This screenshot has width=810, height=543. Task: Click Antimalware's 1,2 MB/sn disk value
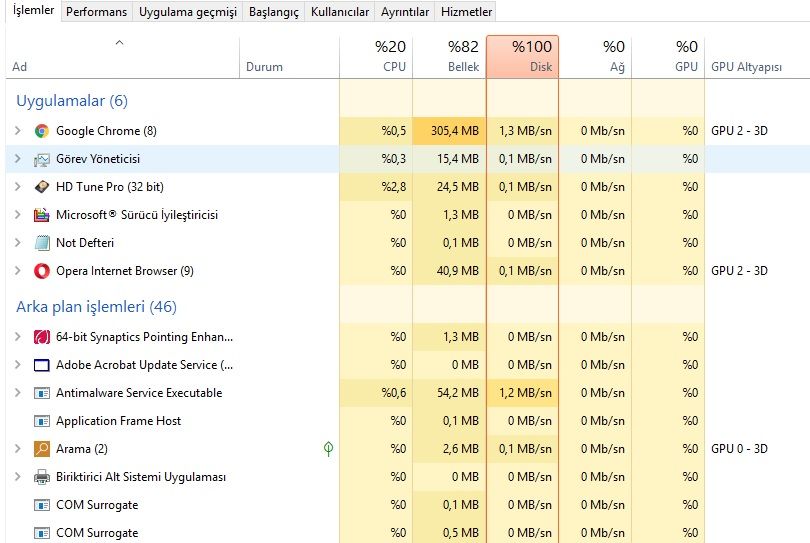(x=525, y=393)
